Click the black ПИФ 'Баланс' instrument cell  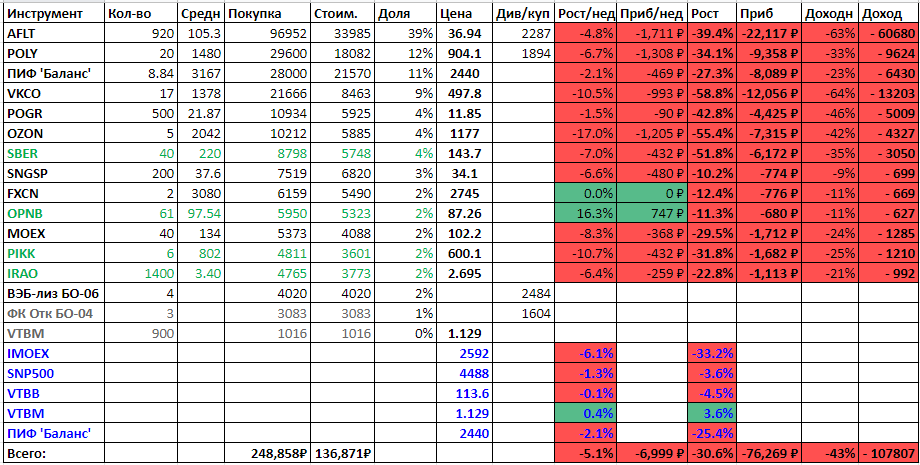[53, 74]
